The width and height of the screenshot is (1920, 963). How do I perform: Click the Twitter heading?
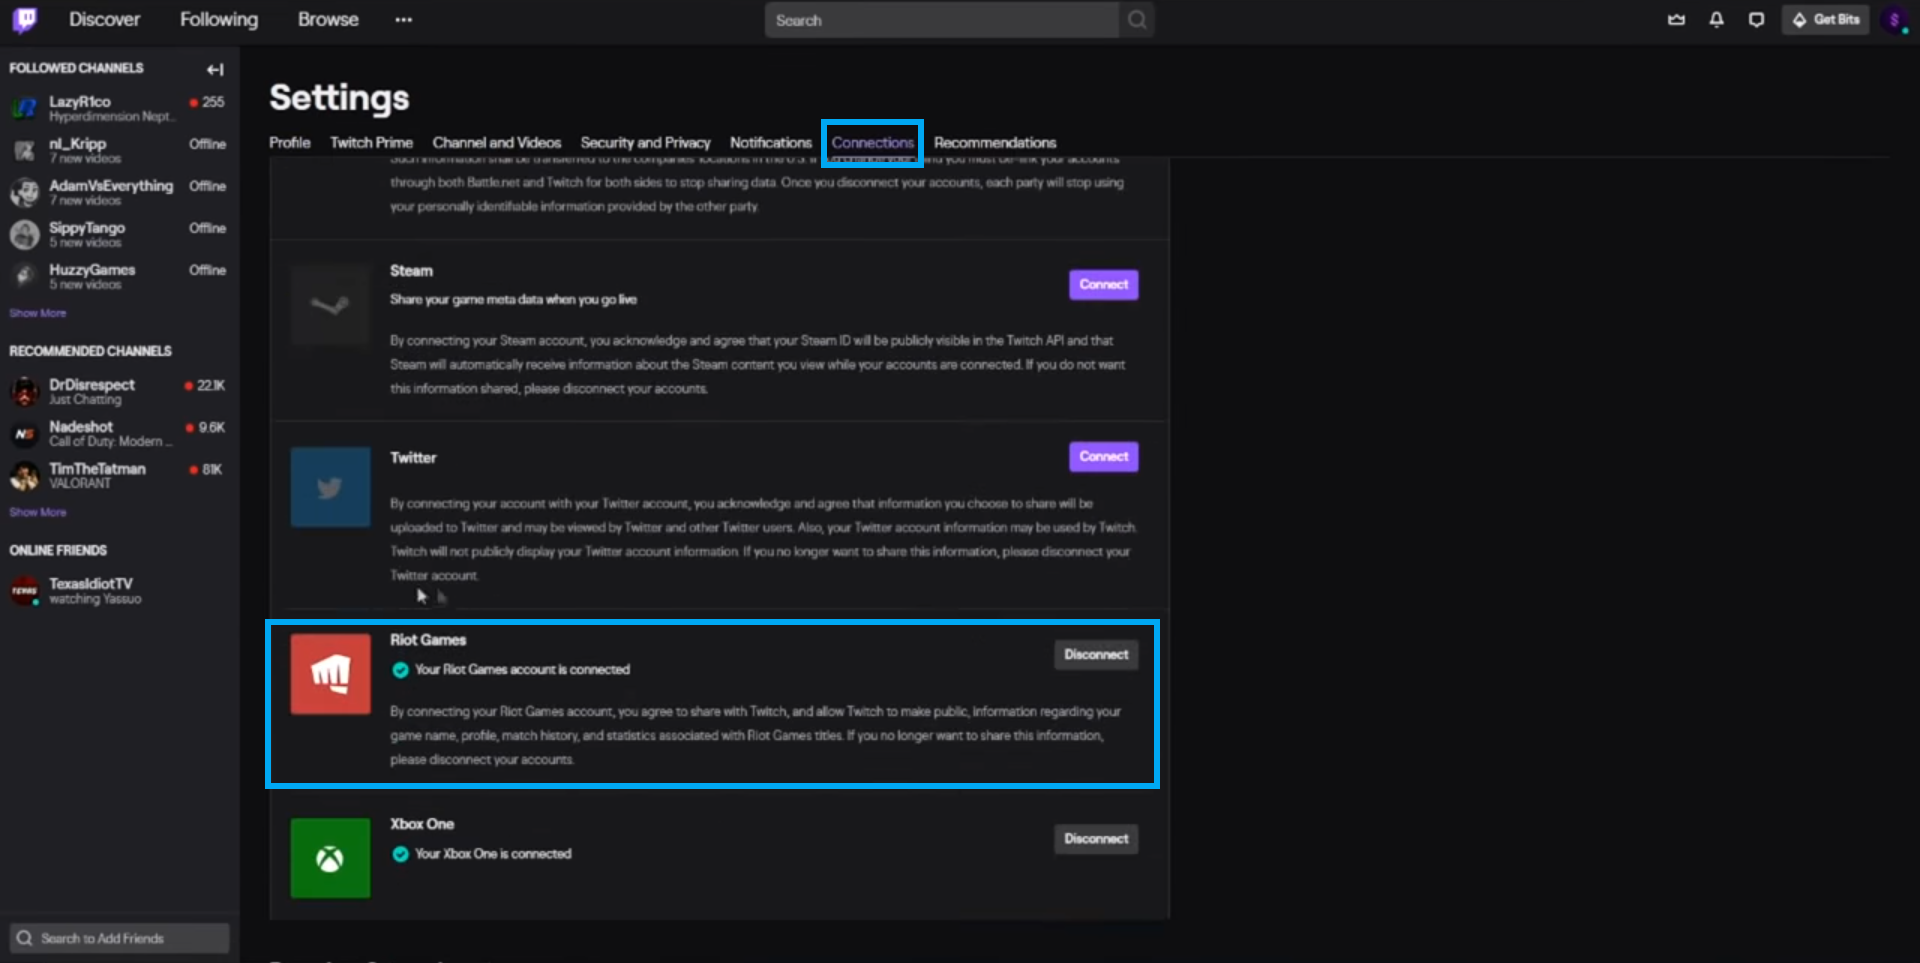[x=413, y=458]
